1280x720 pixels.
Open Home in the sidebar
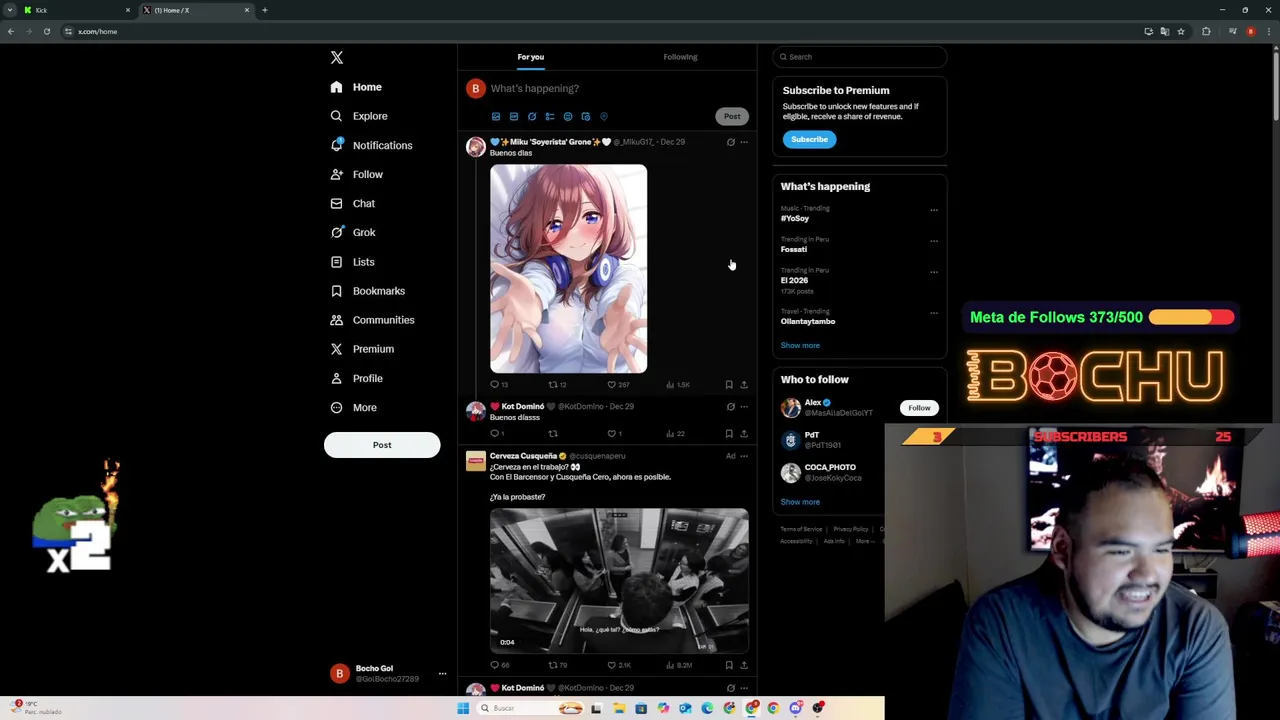(357, 87)
